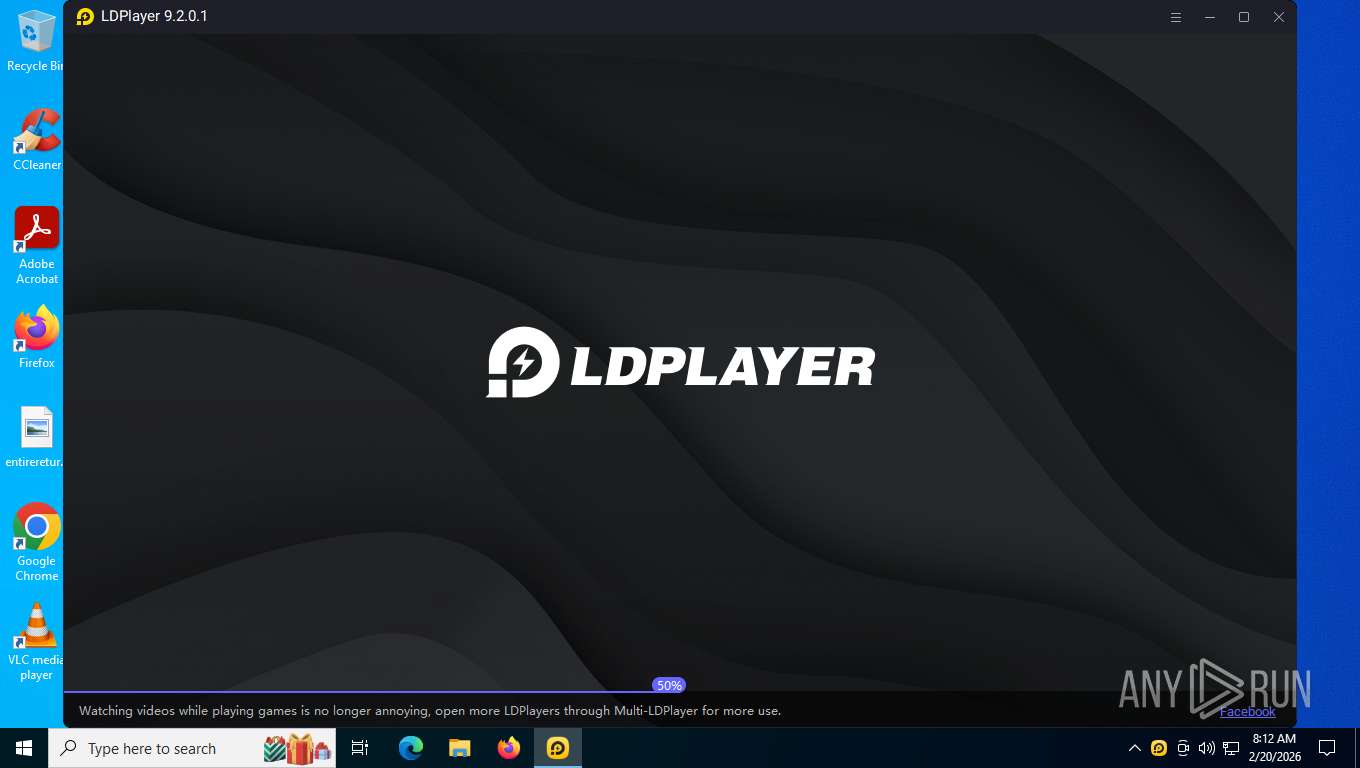Open the LDPlayer hamburger menu

1176,17
